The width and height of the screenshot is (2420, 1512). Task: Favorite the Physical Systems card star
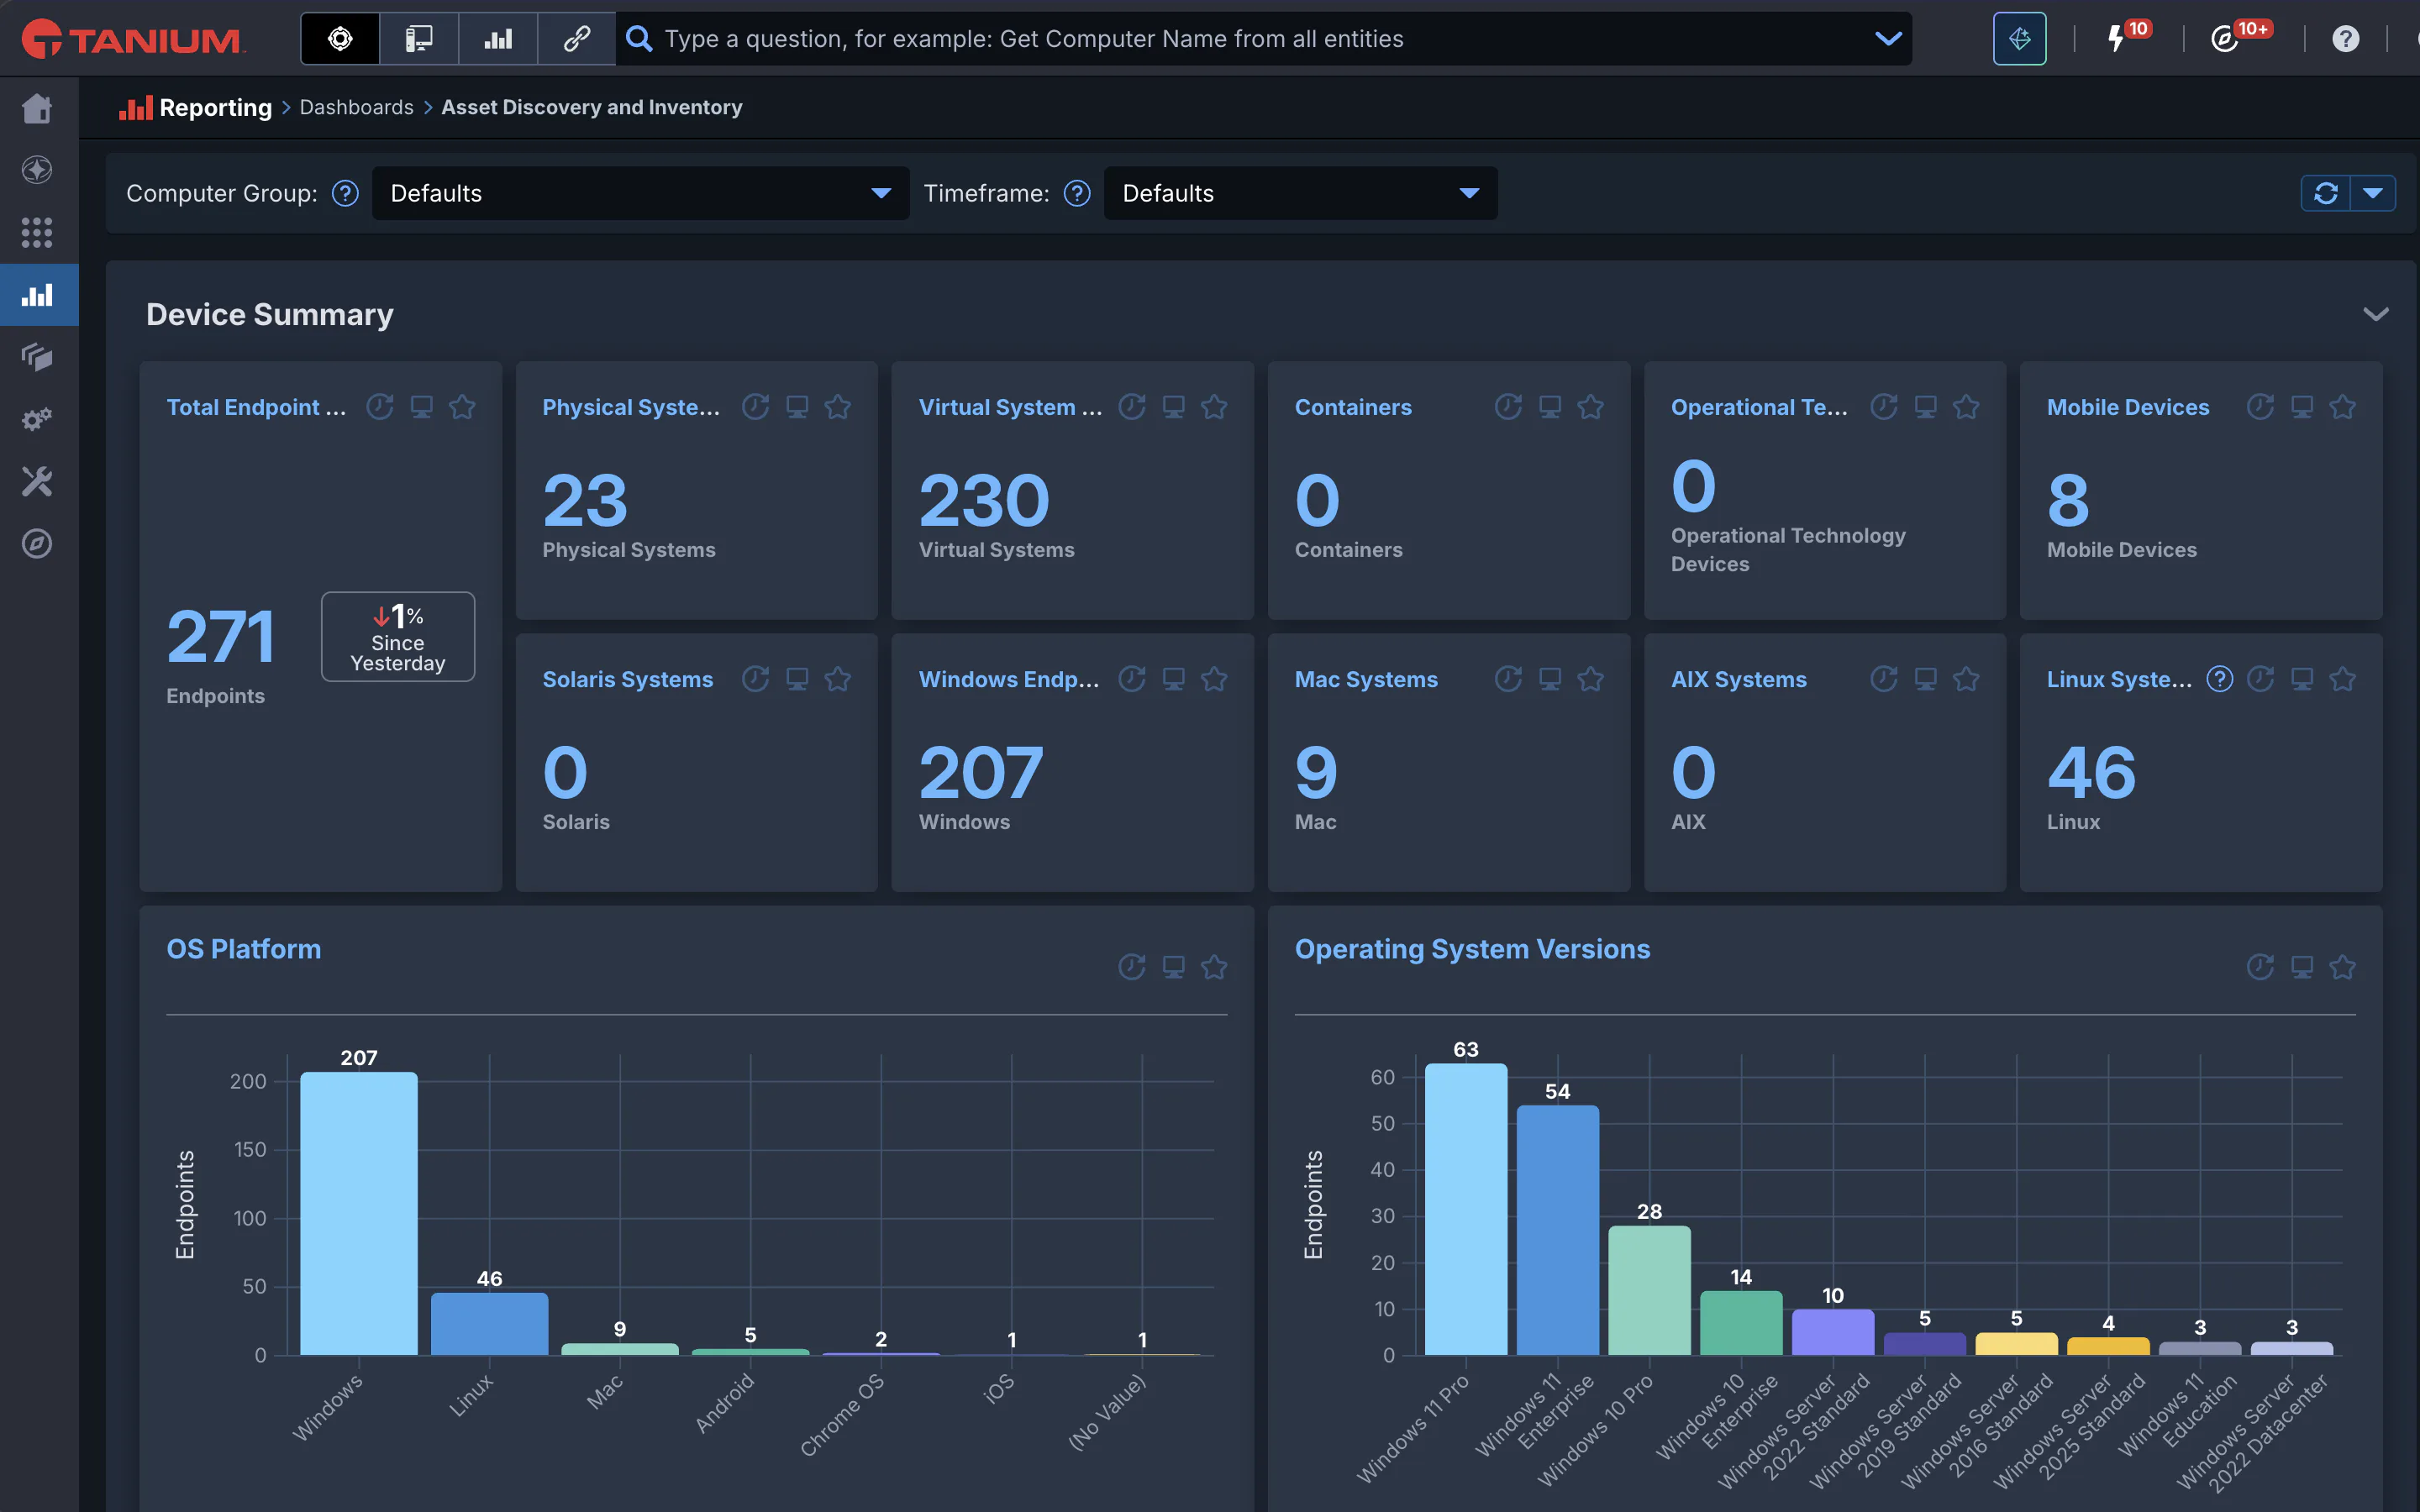(x=838, y=407)
